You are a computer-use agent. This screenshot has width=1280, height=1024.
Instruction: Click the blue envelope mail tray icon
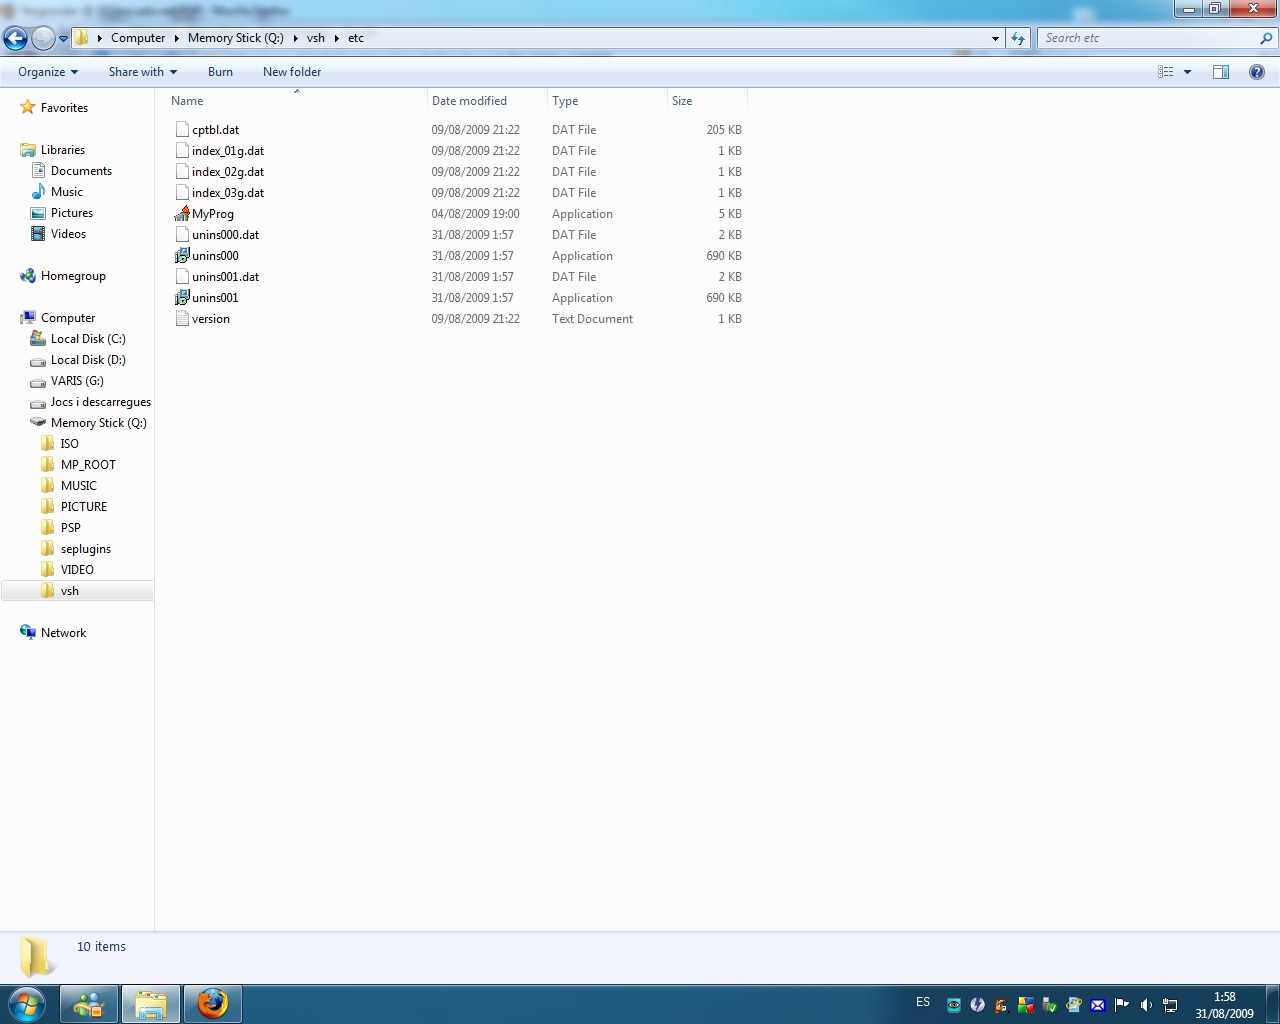pyautogui.click(x=1098, y=1005)
